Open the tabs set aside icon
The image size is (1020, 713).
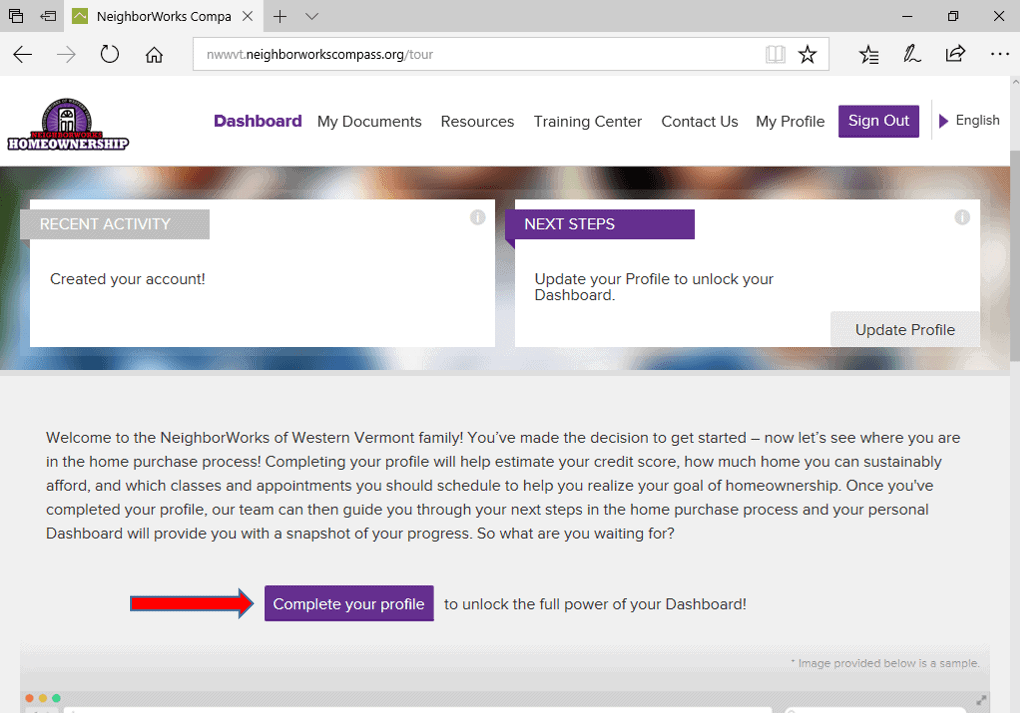click(x=16, y=16)
